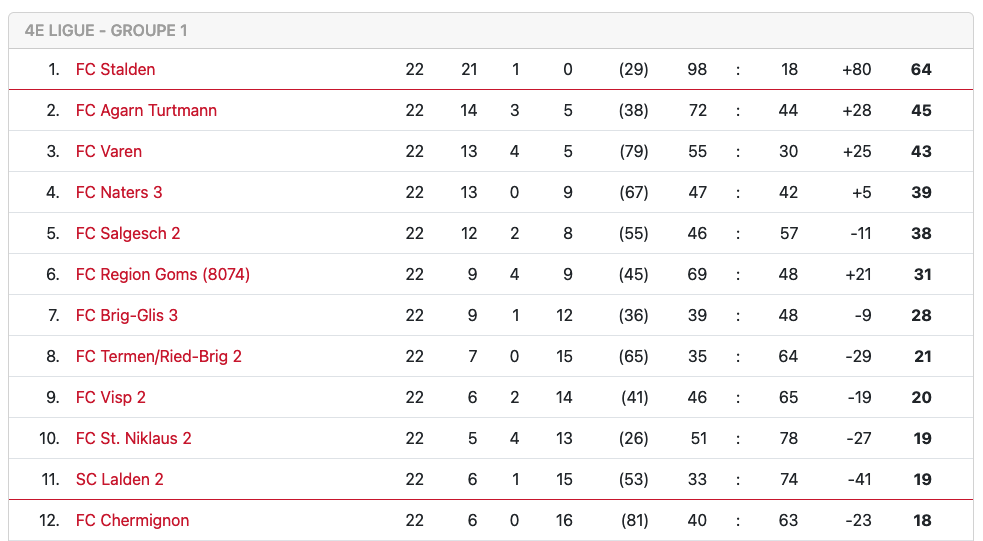Click the rank number 1. cell

(53, 69)
